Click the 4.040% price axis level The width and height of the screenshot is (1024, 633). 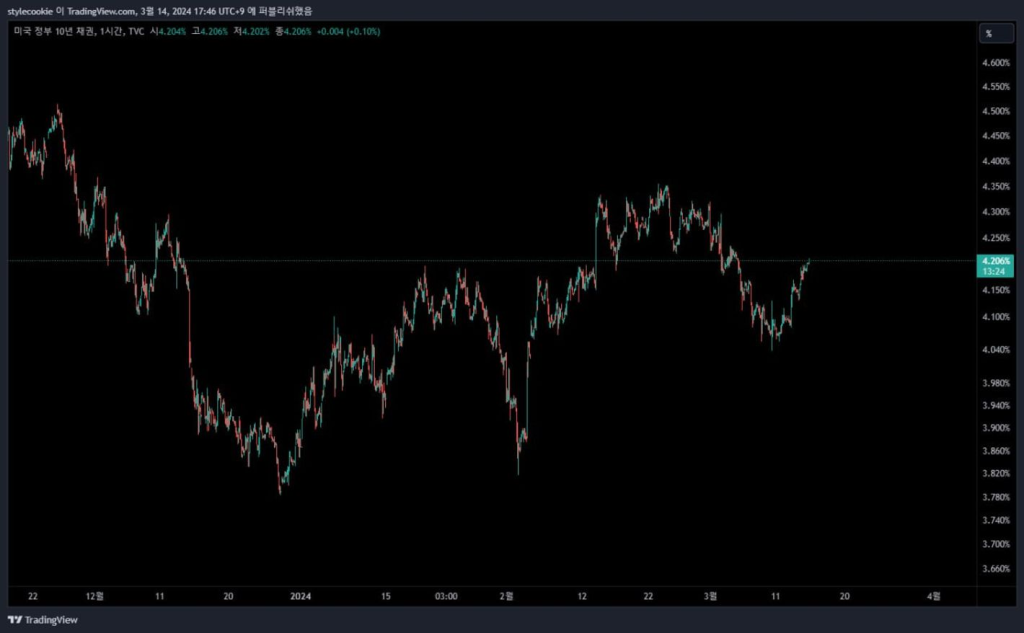point(996,349)
